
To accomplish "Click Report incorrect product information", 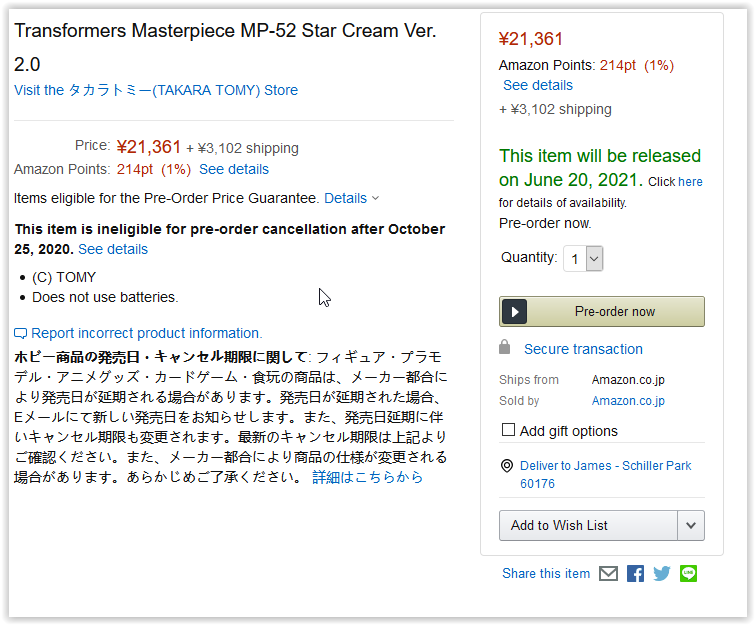I will [x=146, y=333].
